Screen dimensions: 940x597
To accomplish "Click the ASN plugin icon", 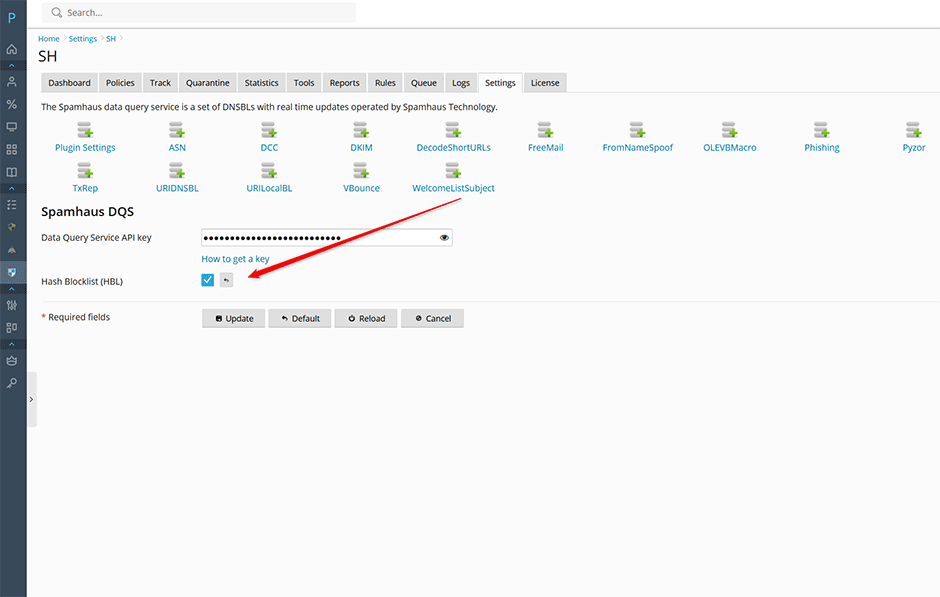I will 177,130.
